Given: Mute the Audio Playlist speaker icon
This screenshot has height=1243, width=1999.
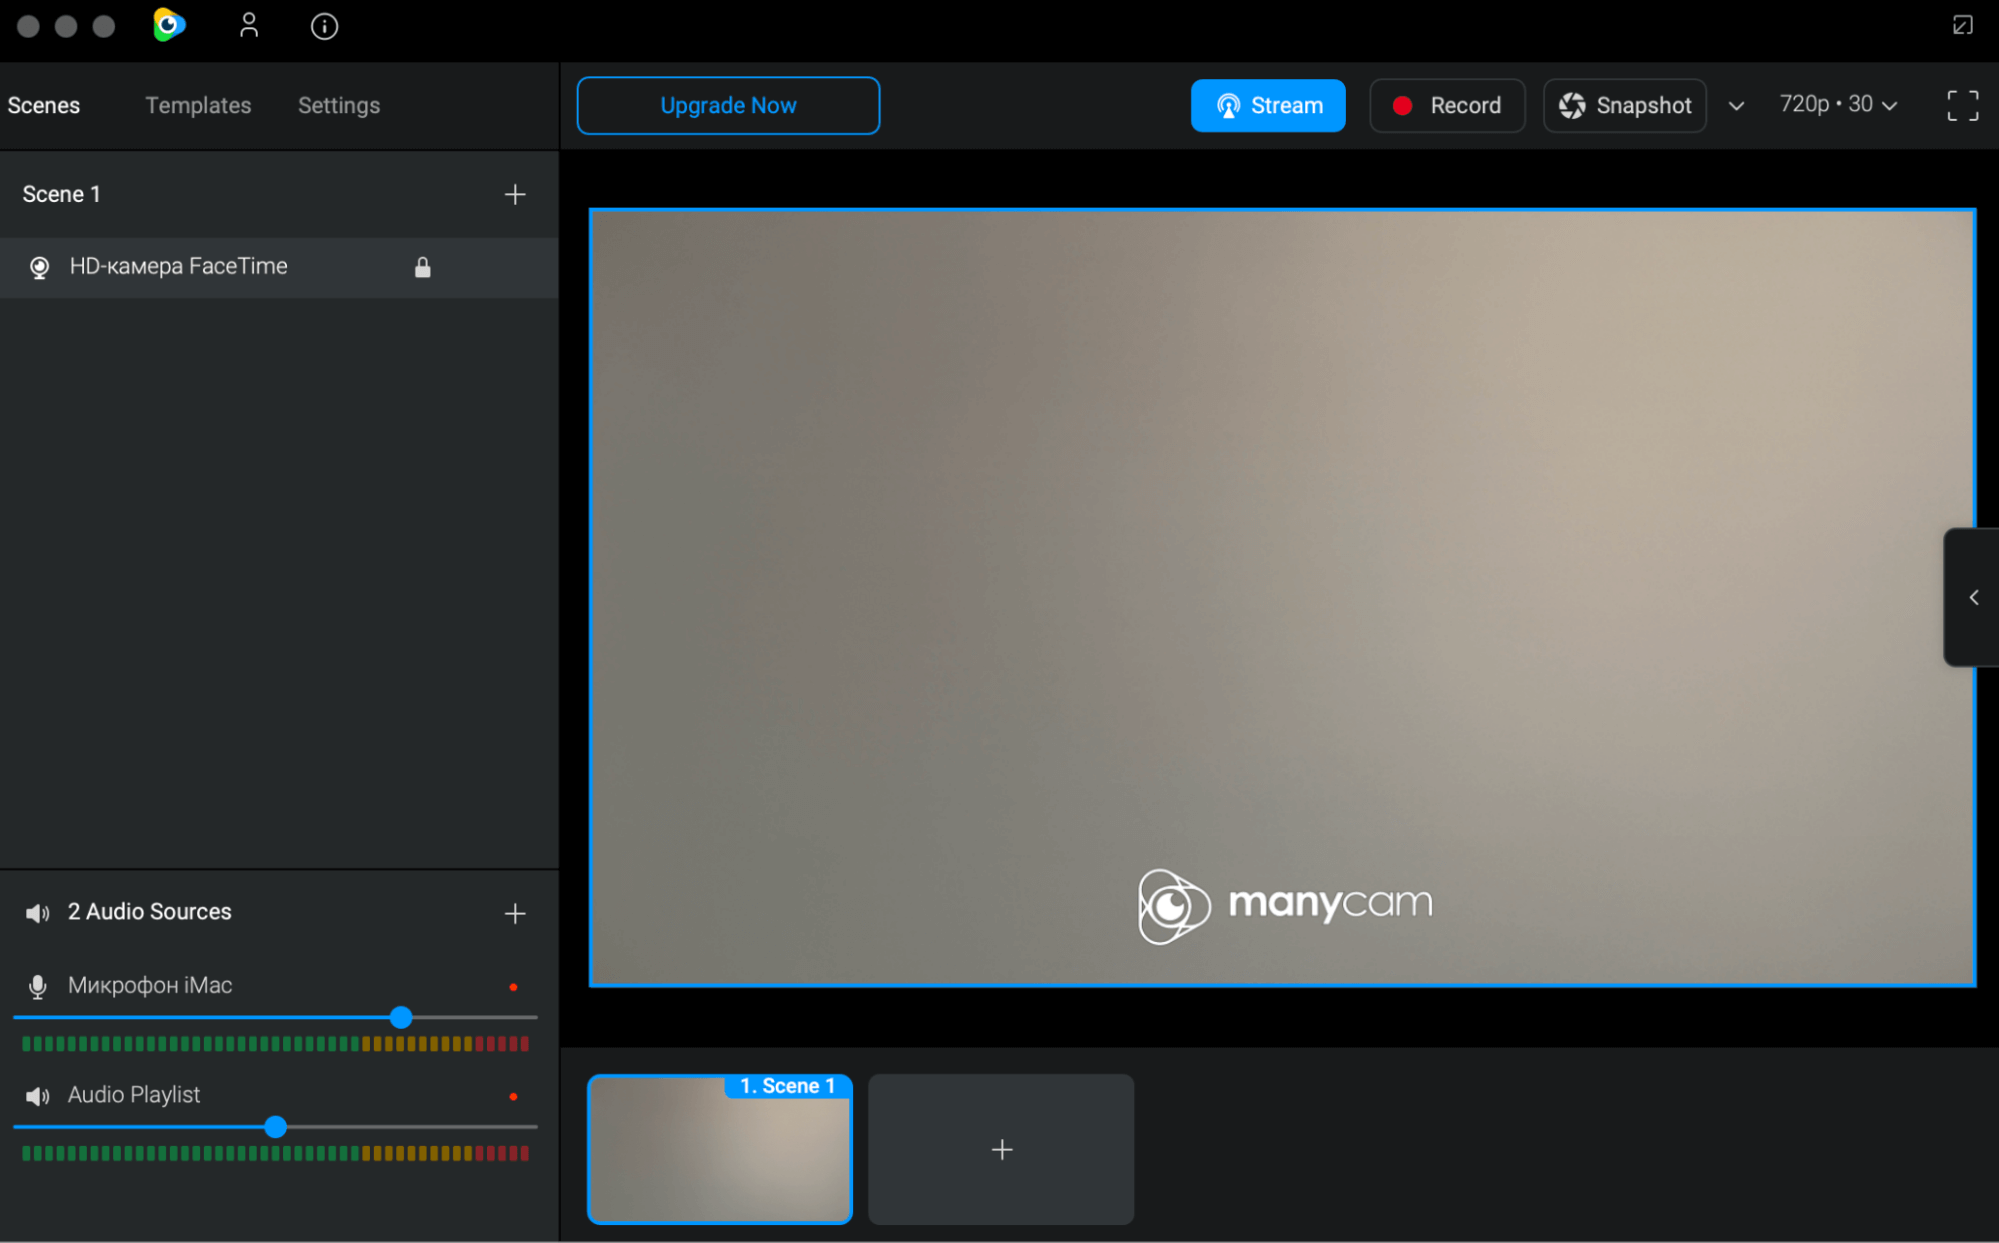Looking at the screenshot, I should pyautogui.click(x=38, y=1096).
